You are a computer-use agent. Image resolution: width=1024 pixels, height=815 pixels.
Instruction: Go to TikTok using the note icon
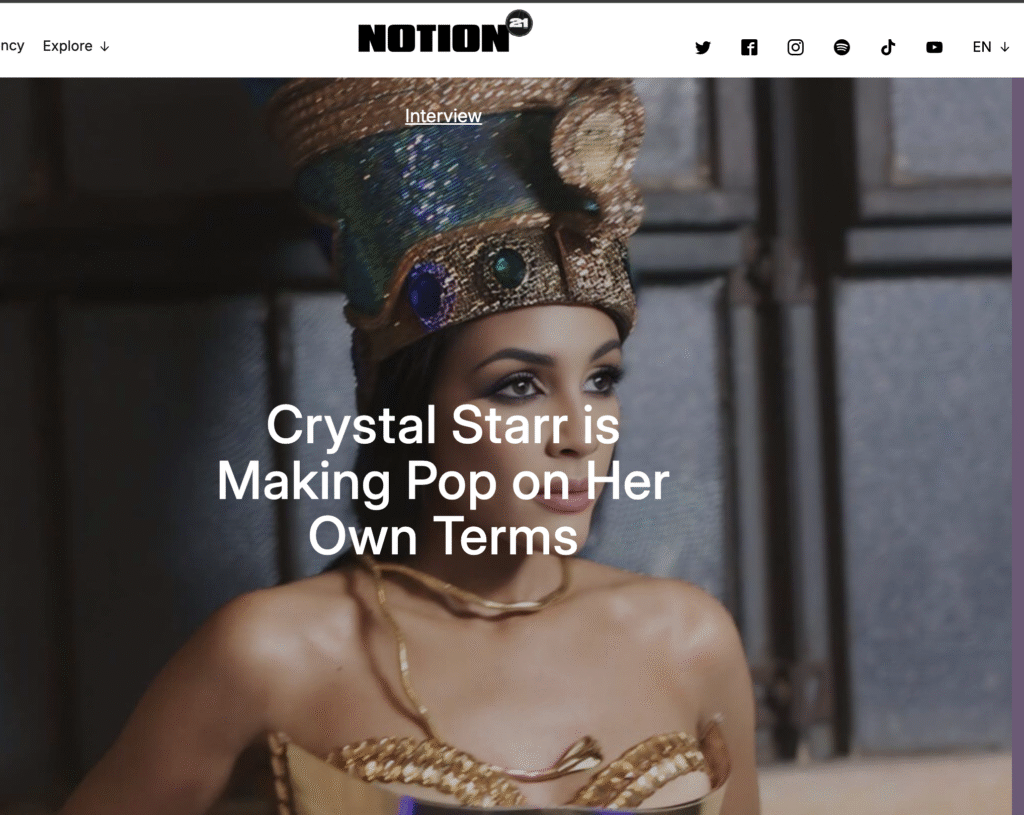(x=888, y=47)
